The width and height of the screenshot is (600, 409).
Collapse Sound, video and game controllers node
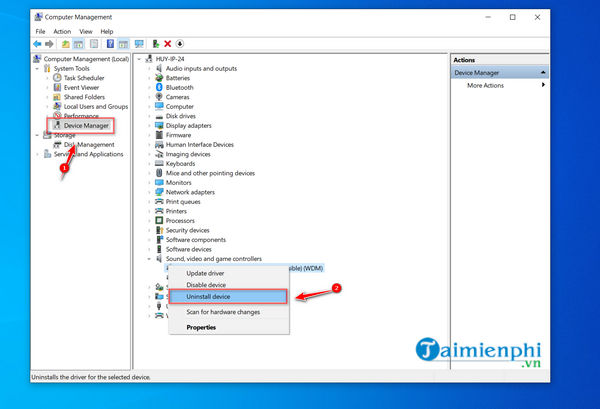(150, 259)
